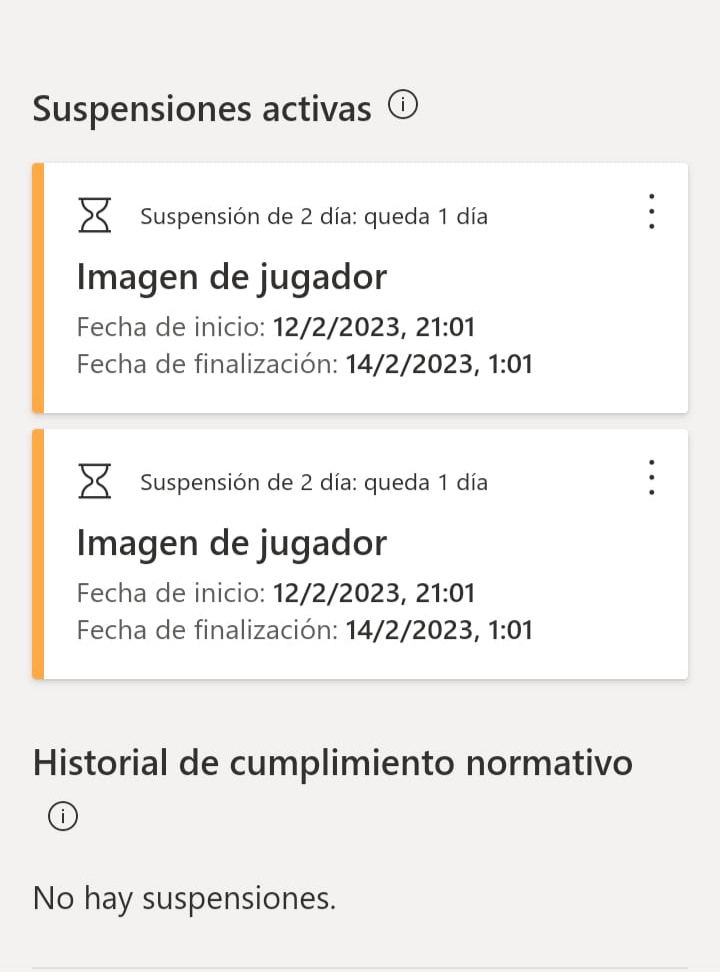Image resolution: width=720 pixels, height=972 pixels.
Task: Select the bottom card's Imagen de jugador title
Action: (x=231, y=543)
